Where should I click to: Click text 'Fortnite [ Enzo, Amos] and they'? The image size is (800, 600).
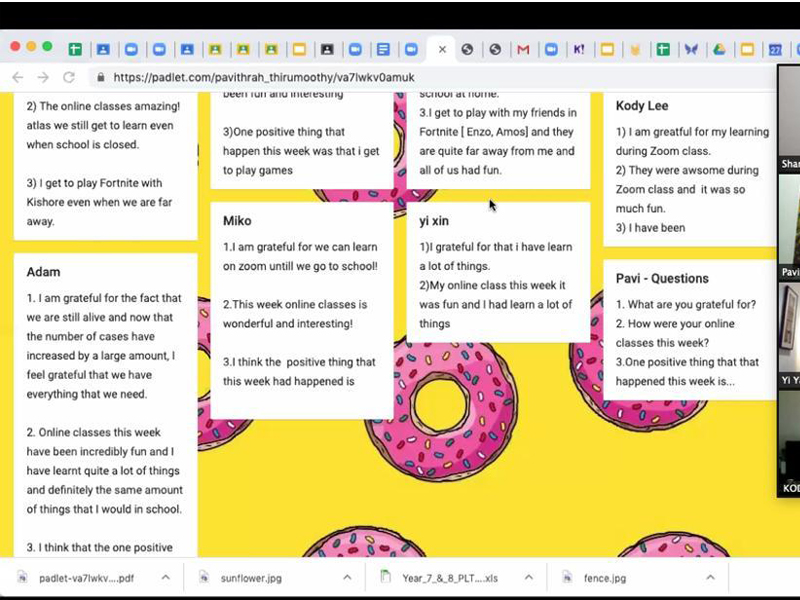click(x=496, y=132)
